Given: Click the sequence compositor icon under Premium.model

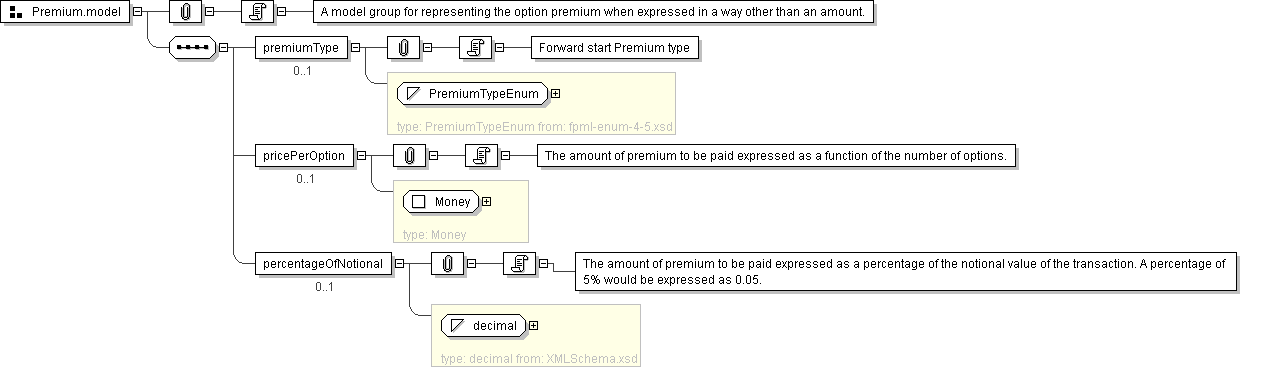Looking at the screenshot, I should click(x=192, y=47).
